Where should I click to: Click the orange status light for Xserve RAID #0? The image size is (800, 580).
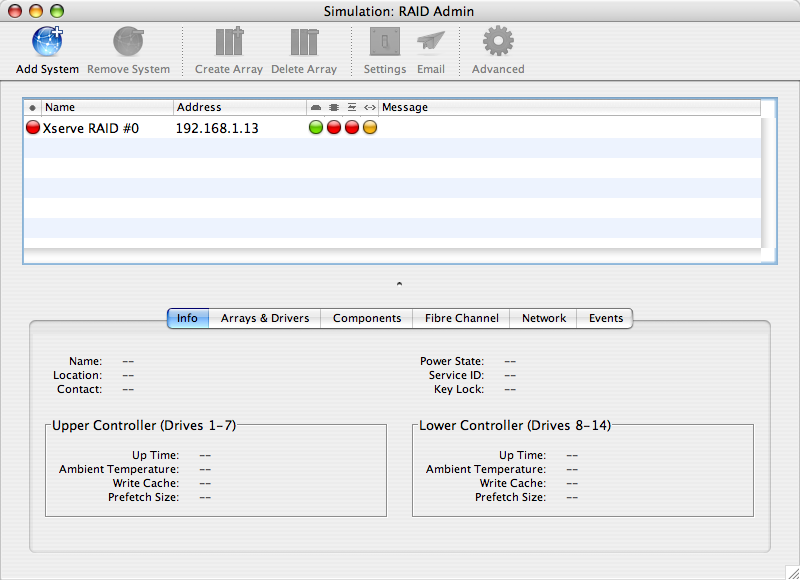[x=370, y=128]
